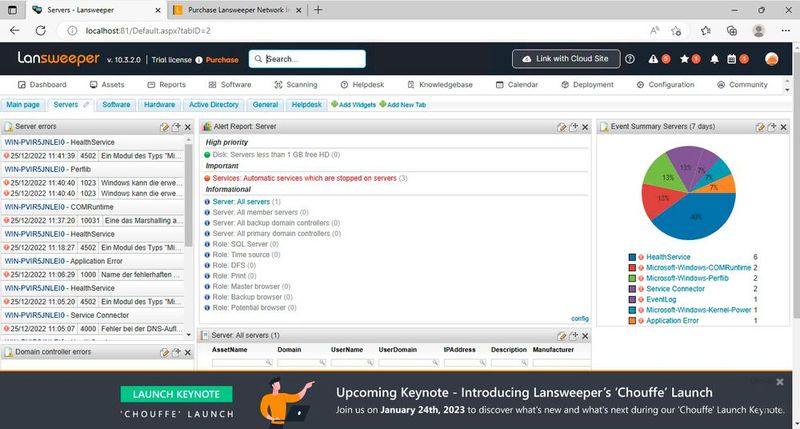This screenshot has width=800, height=429.
Task: Close the Server: All servers widget
Action: click(x=585, y=336)
